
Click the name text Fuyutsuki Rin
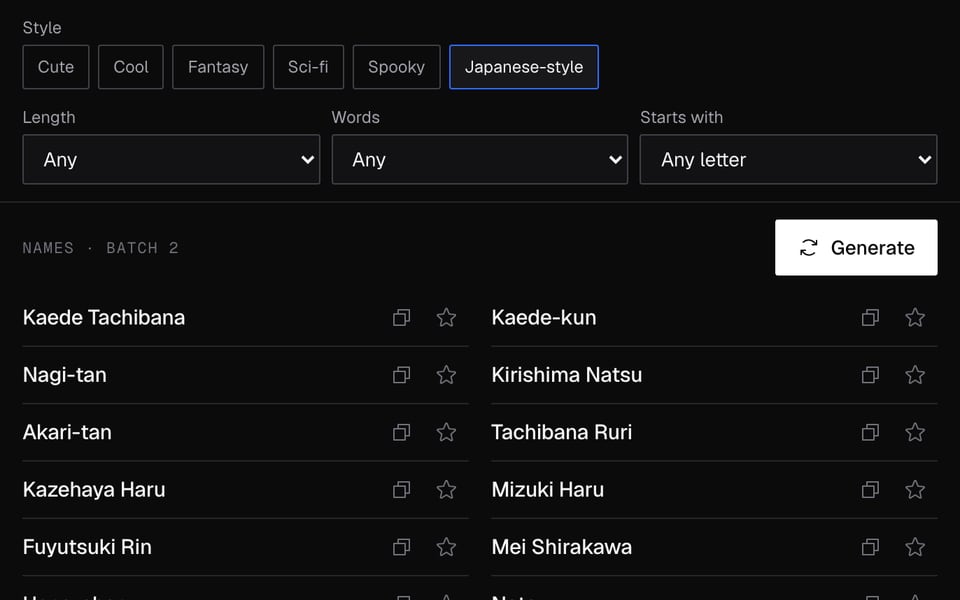tap(87, 547)
